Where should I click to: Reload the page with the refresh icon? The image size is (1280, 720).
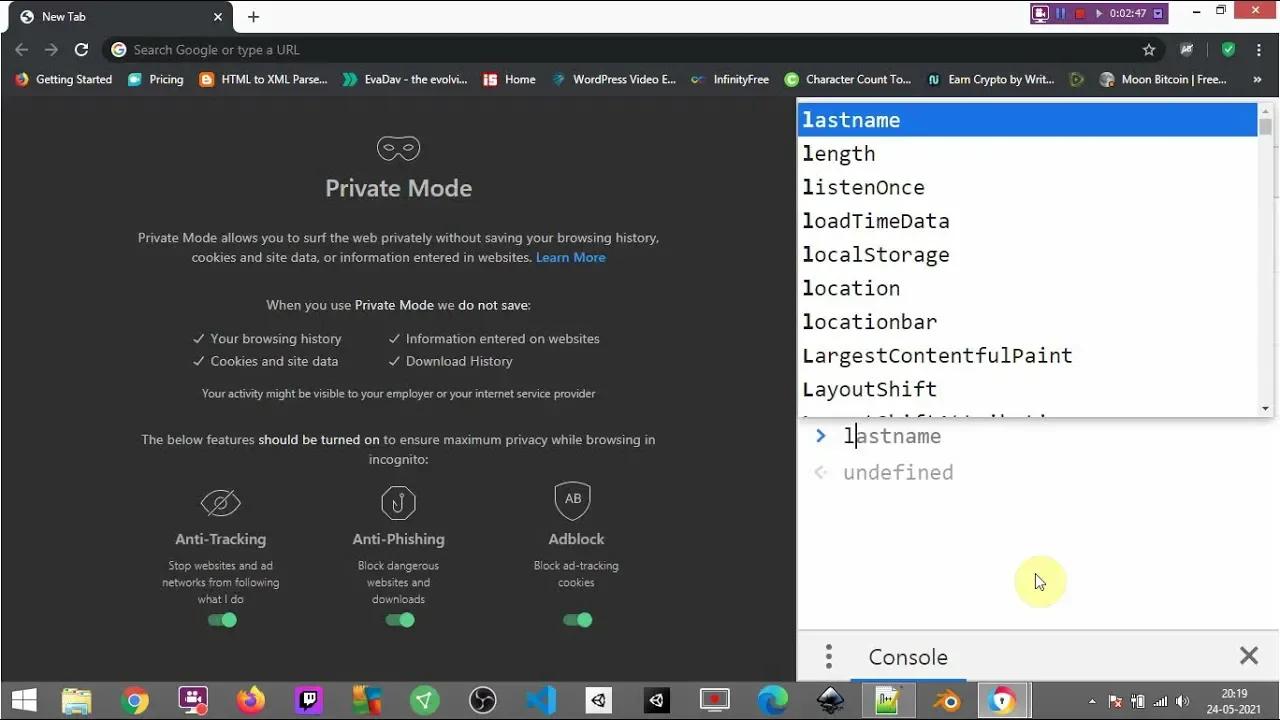coord(81,50)
